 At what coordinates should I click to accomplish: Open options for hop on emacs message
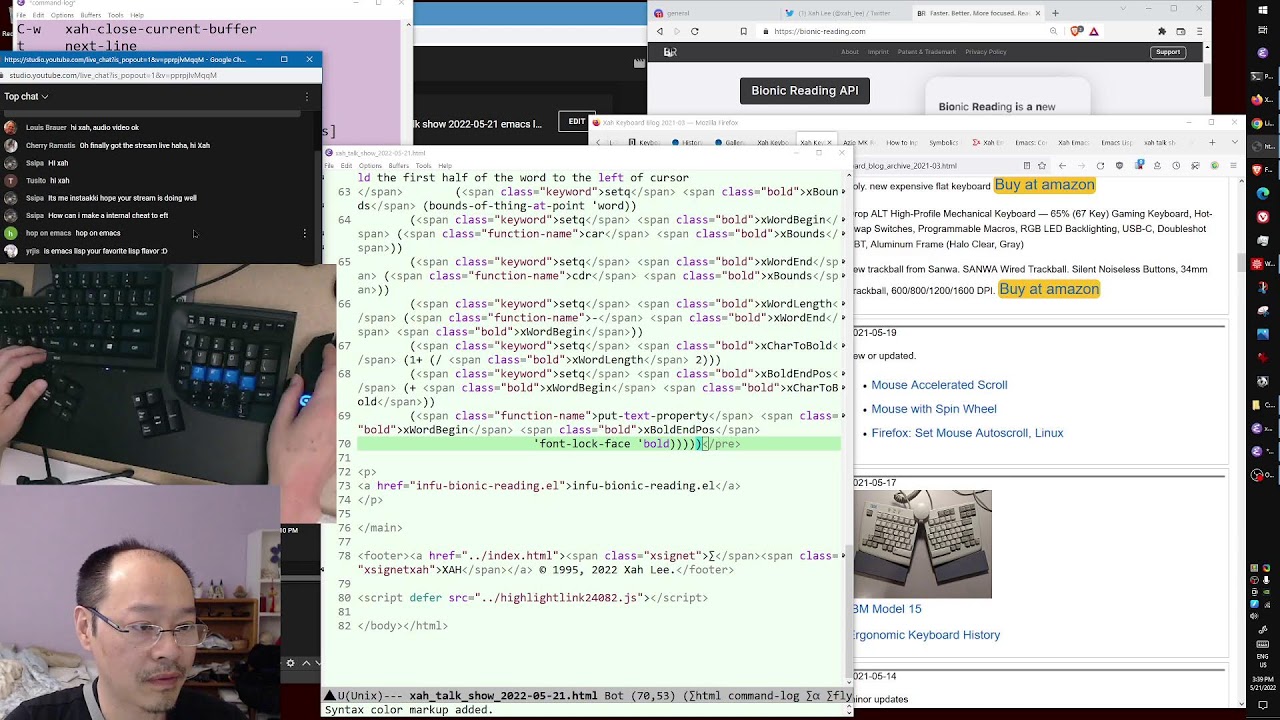[304, 233]
